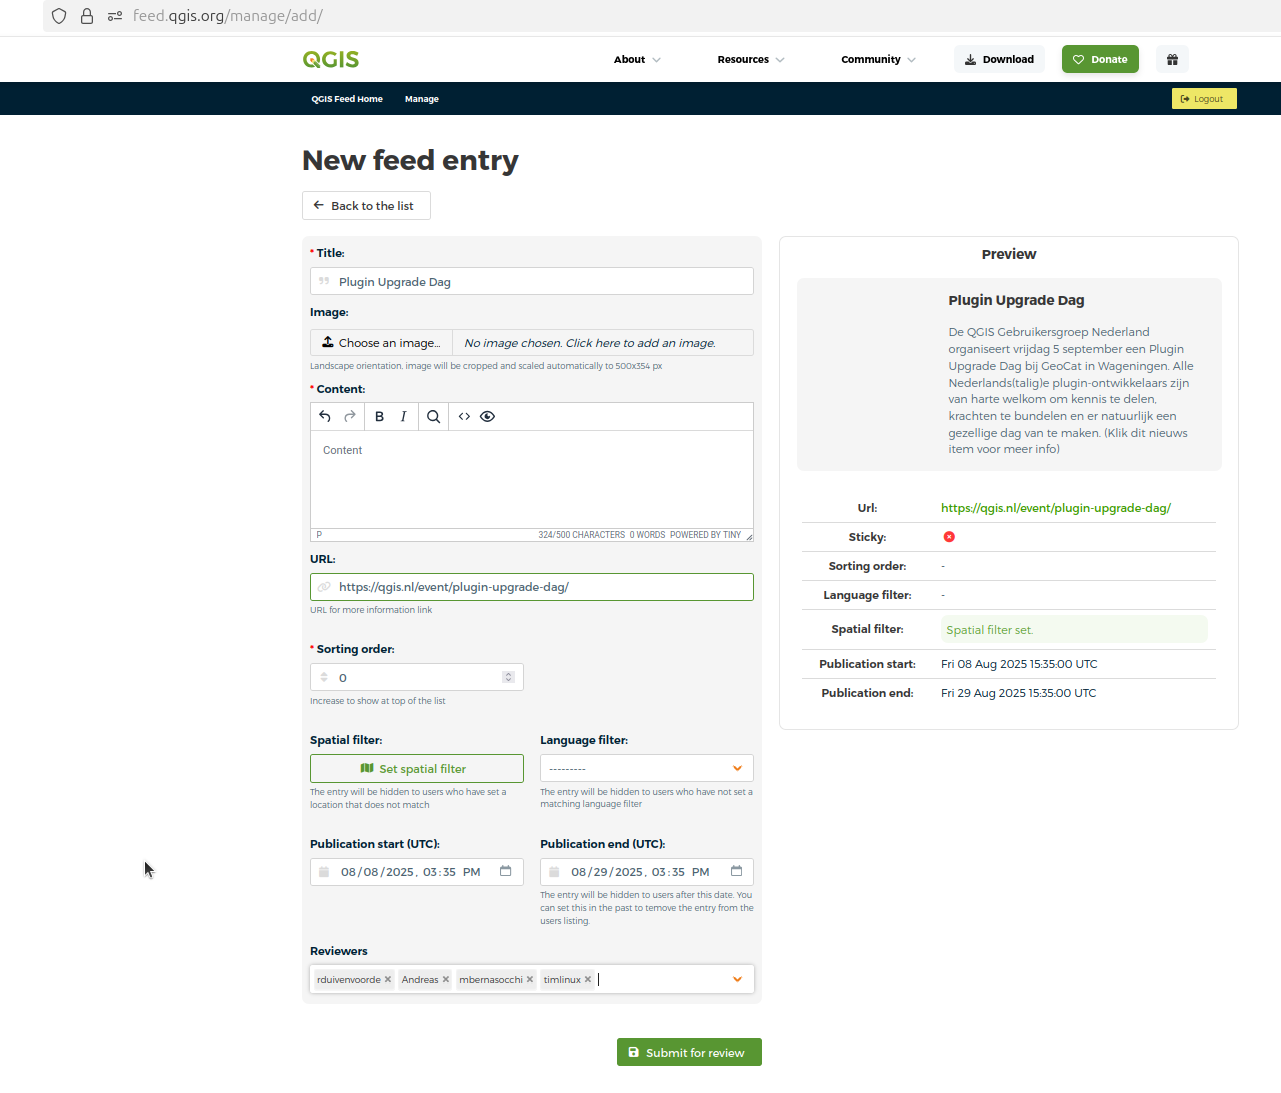Click into the Content editor area

pos(532,479)
